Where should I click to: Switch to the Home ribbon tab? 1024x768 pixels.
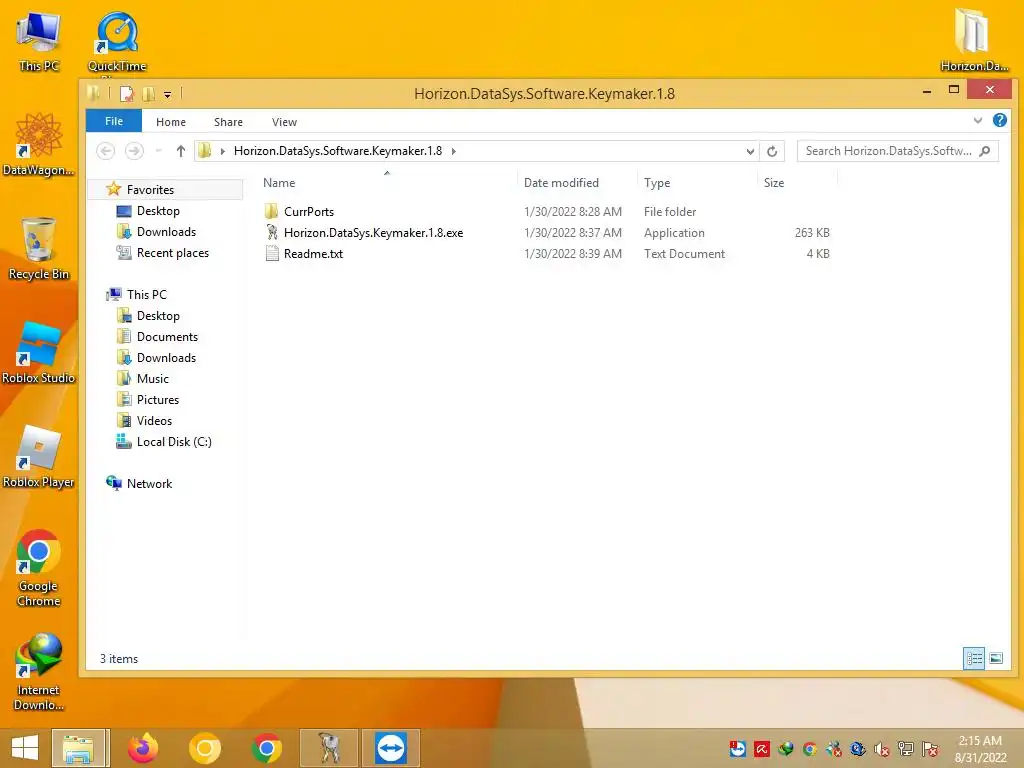[x=170, y=122]
